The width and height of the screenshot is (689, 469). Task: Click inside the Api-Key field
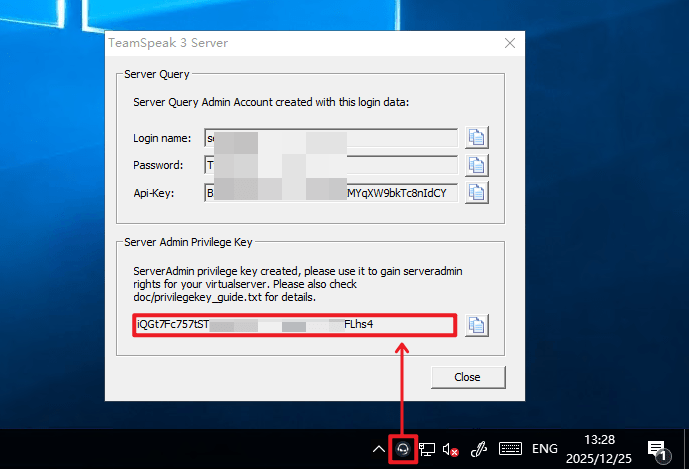pos(331,193)
